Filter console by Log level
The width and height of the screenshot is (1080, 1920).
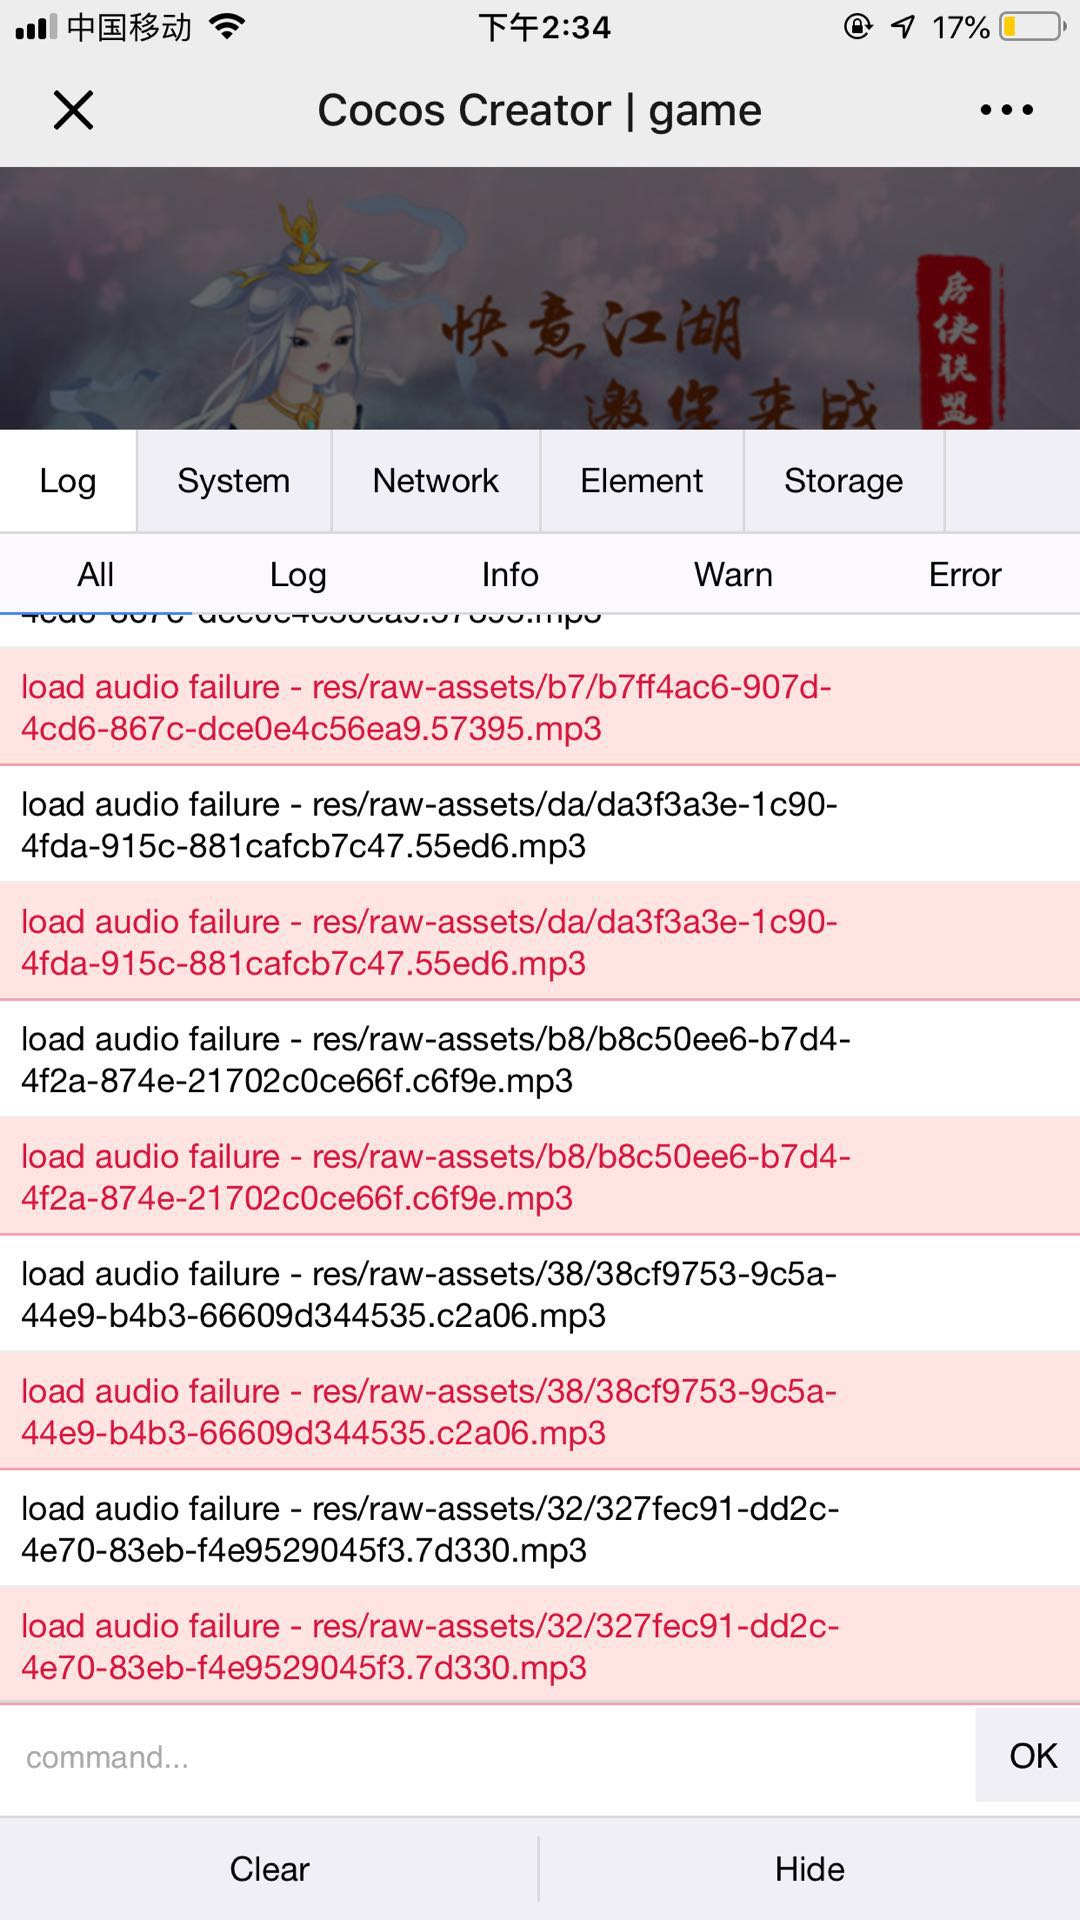[x=298, y=575]
